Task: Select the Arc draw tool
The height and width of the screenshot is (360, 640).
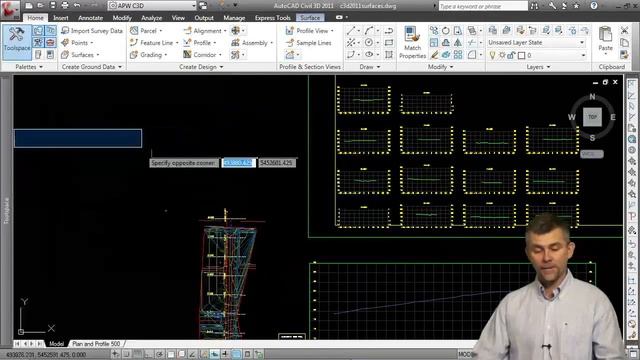Action: (369, 31)
